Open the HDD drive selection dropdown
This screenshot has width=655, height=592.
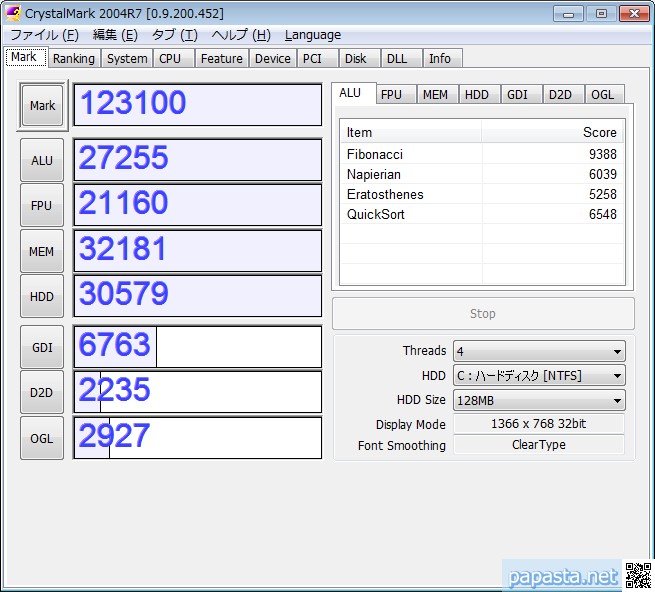539,376
